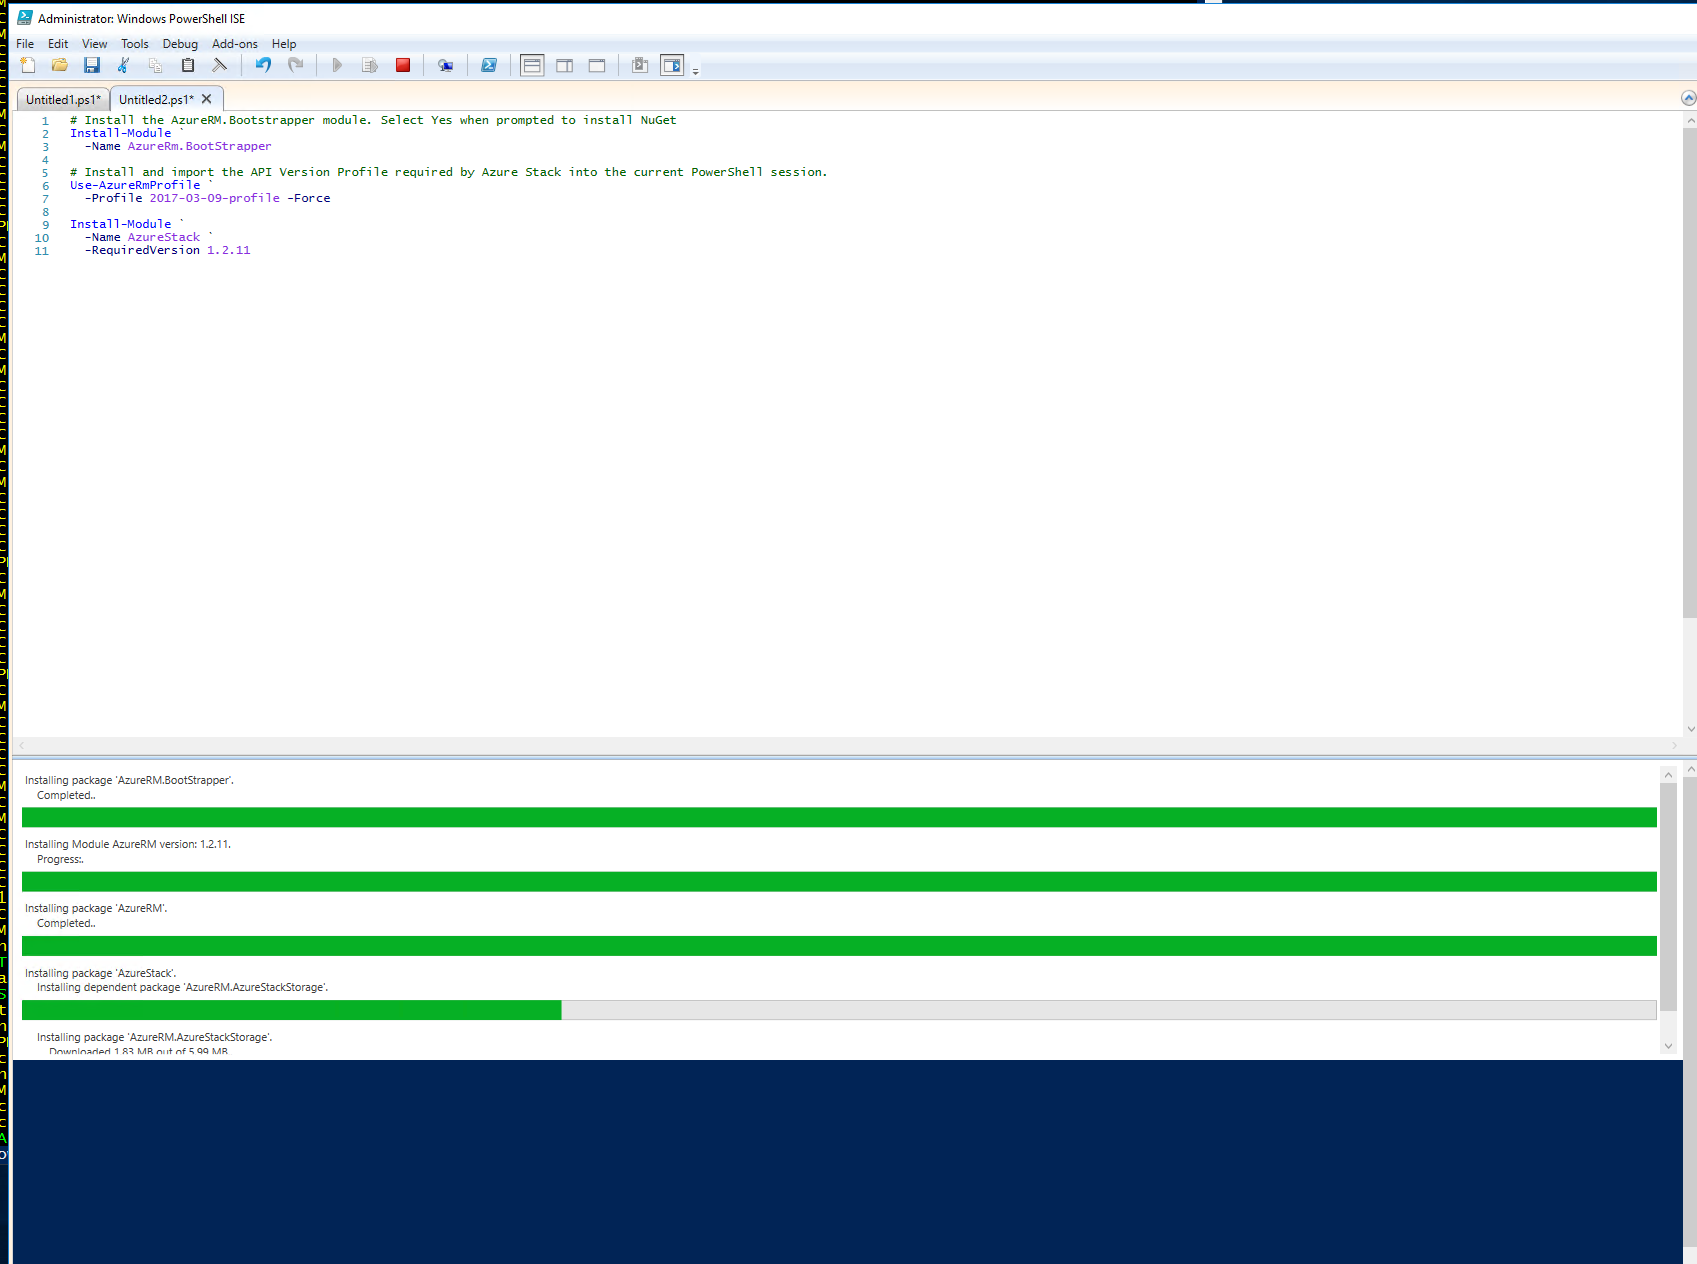
Task: Open the Edit menu
Action: pos(58,44)
